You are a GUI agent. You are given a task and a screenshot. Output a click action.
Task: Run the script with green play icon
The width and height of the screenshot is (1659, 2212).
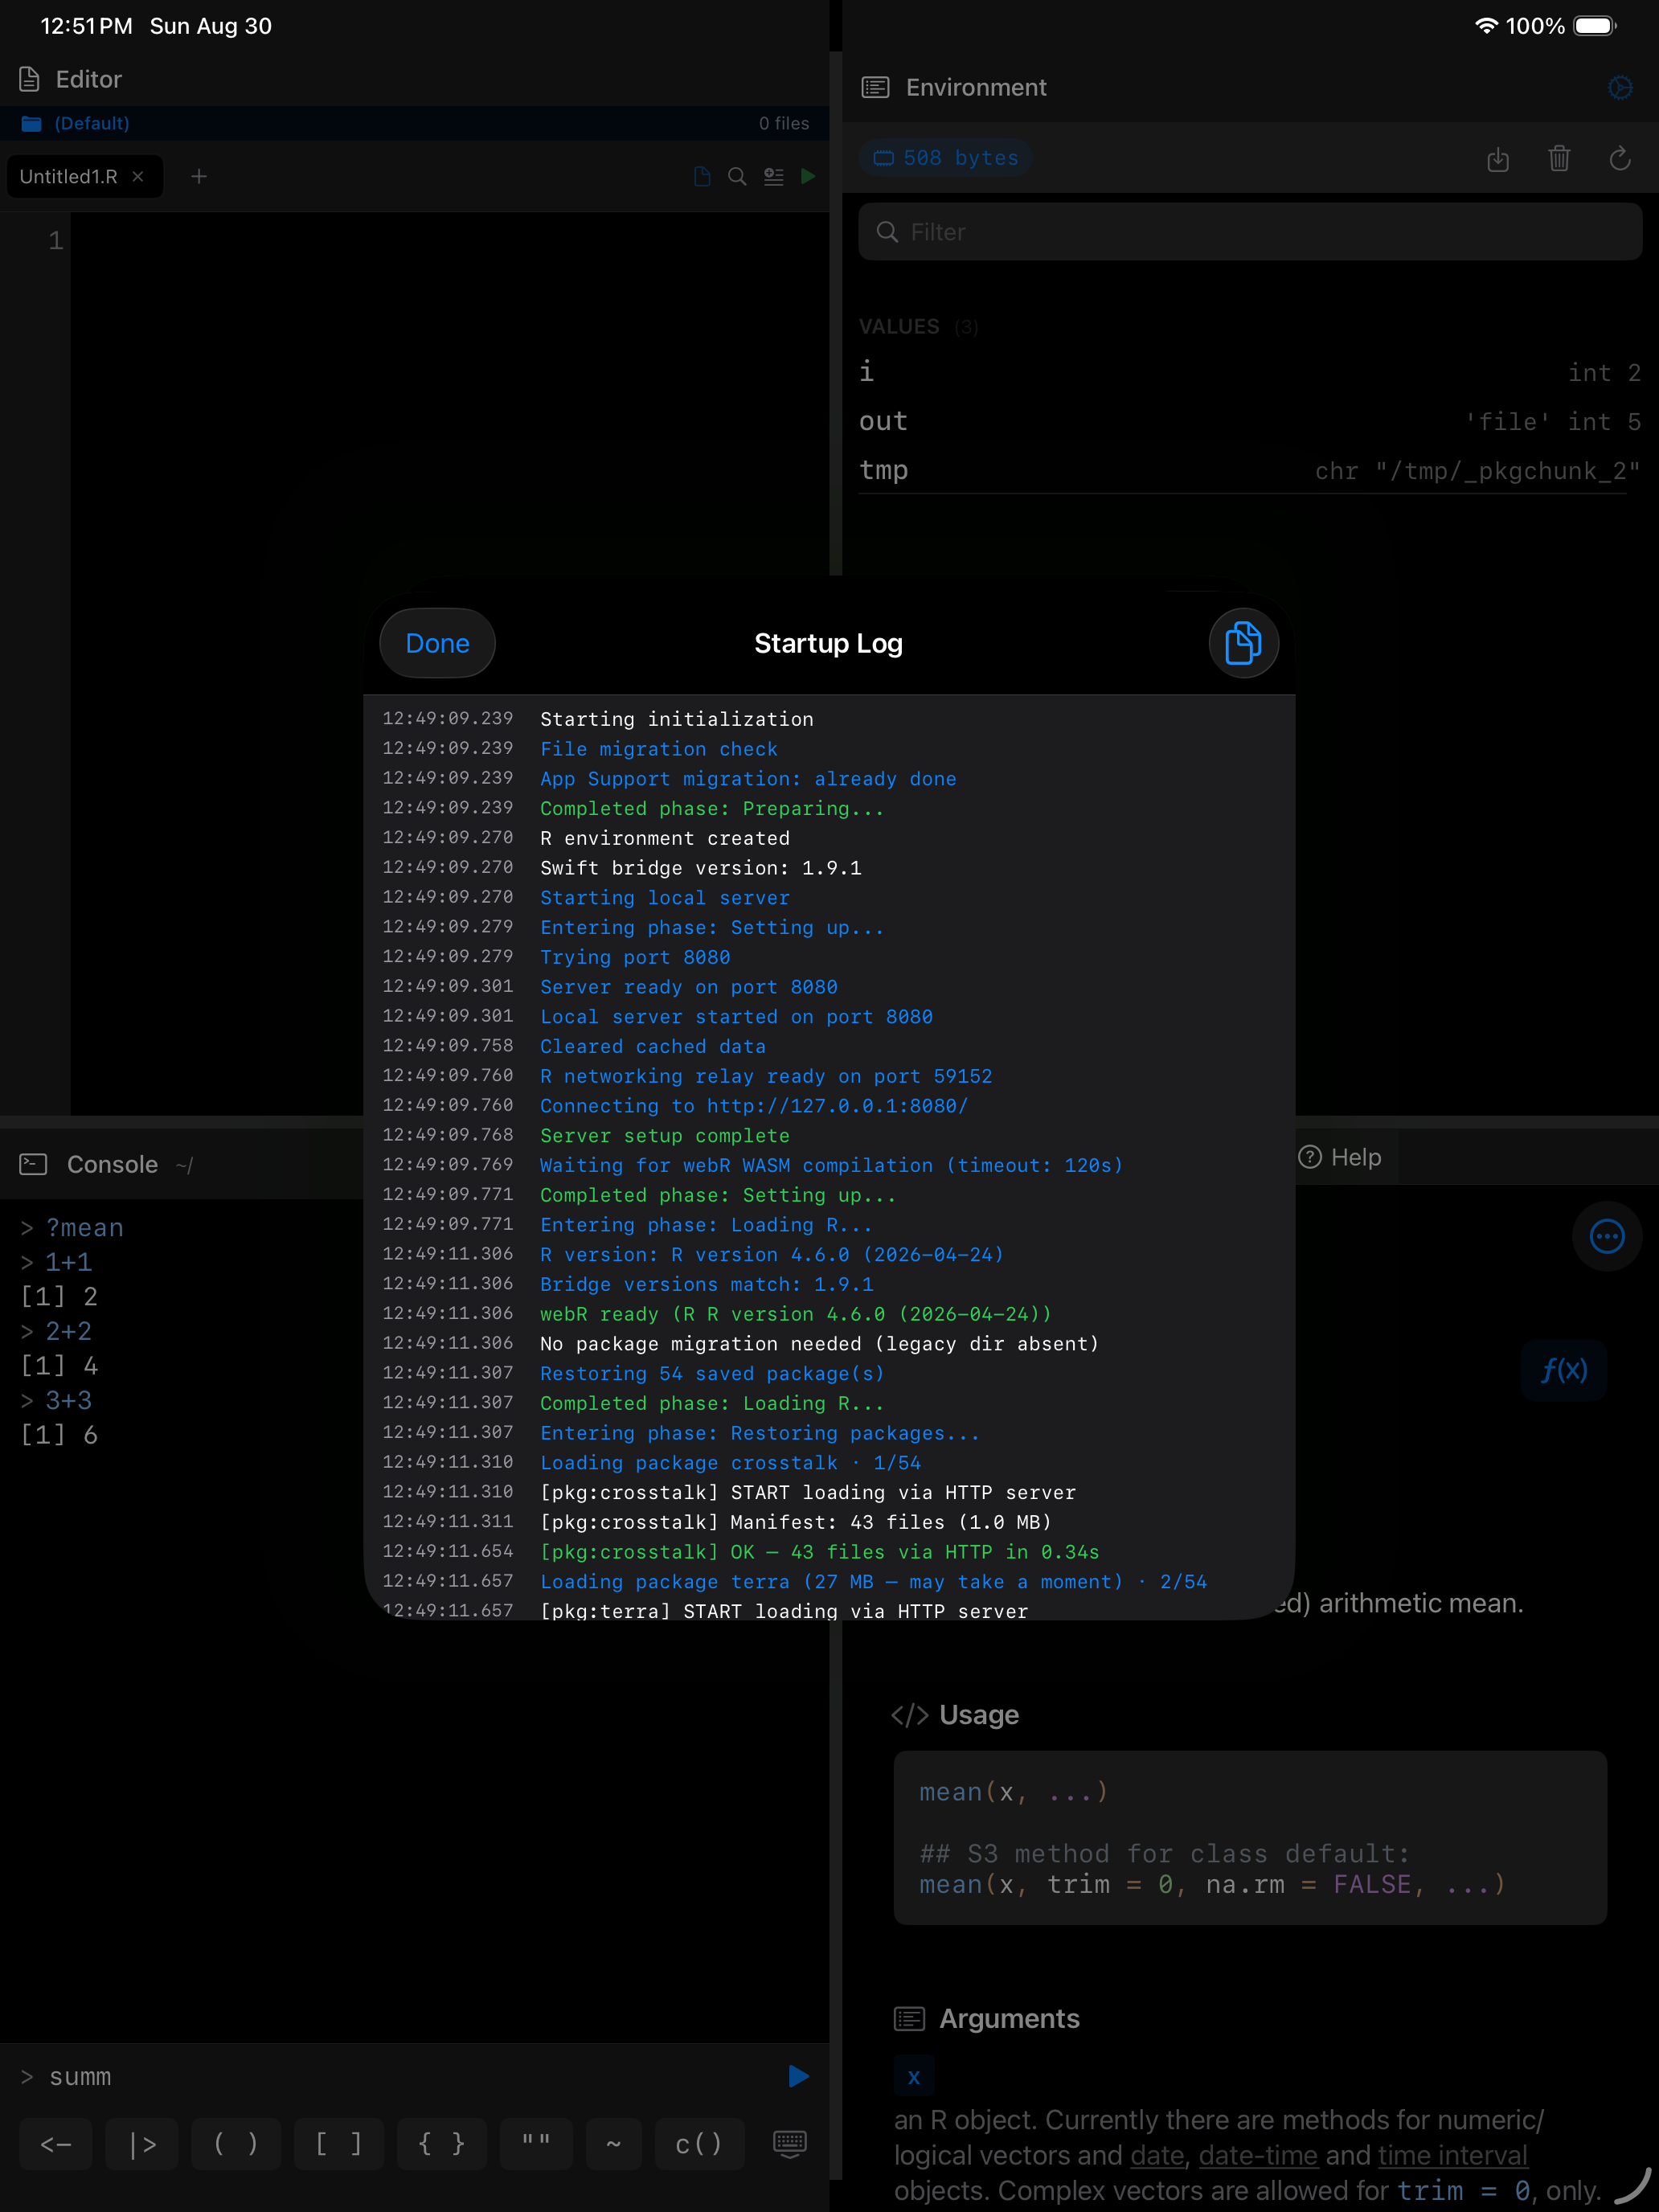[808, 176]
